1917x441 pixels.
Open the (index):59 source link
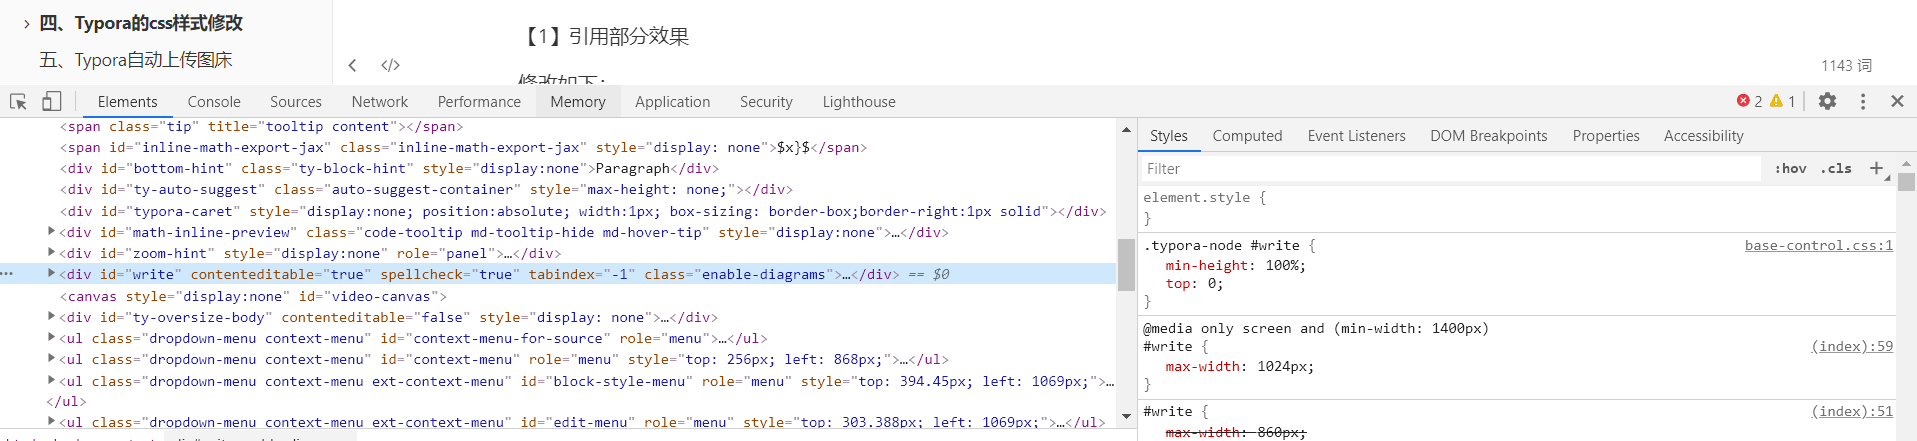tap(1852, 346)
